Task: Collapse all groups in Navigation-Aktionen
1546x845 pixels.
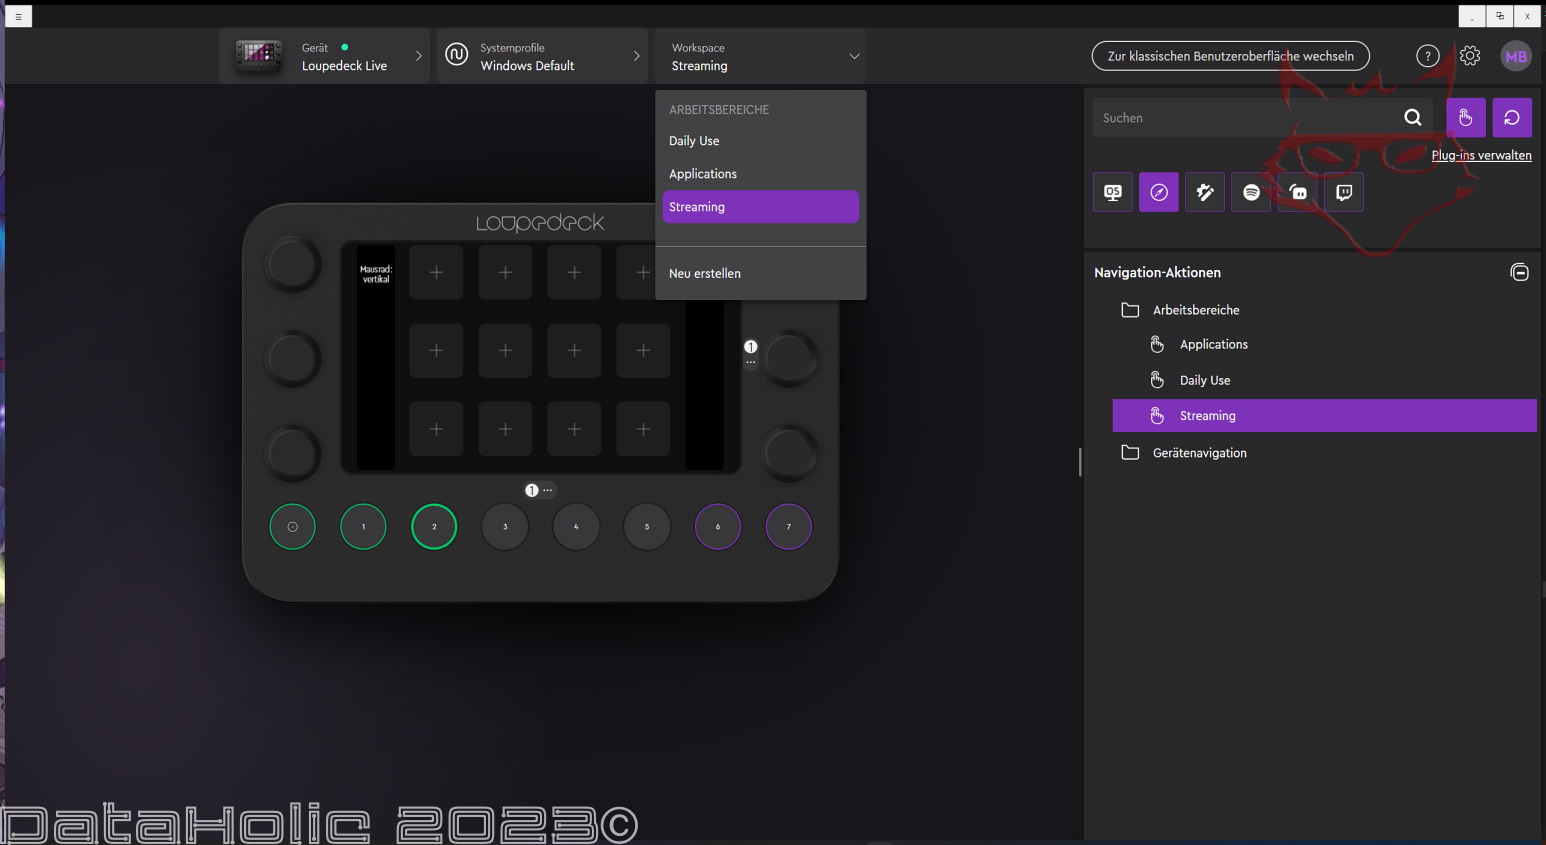Action: pos(1520,272)
